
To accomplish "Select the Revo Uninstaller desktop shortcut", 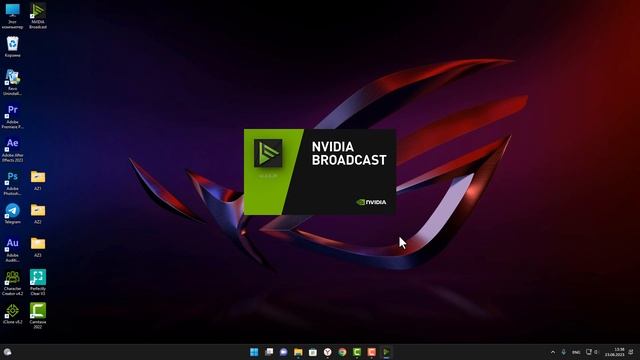I will click(12, 82).
